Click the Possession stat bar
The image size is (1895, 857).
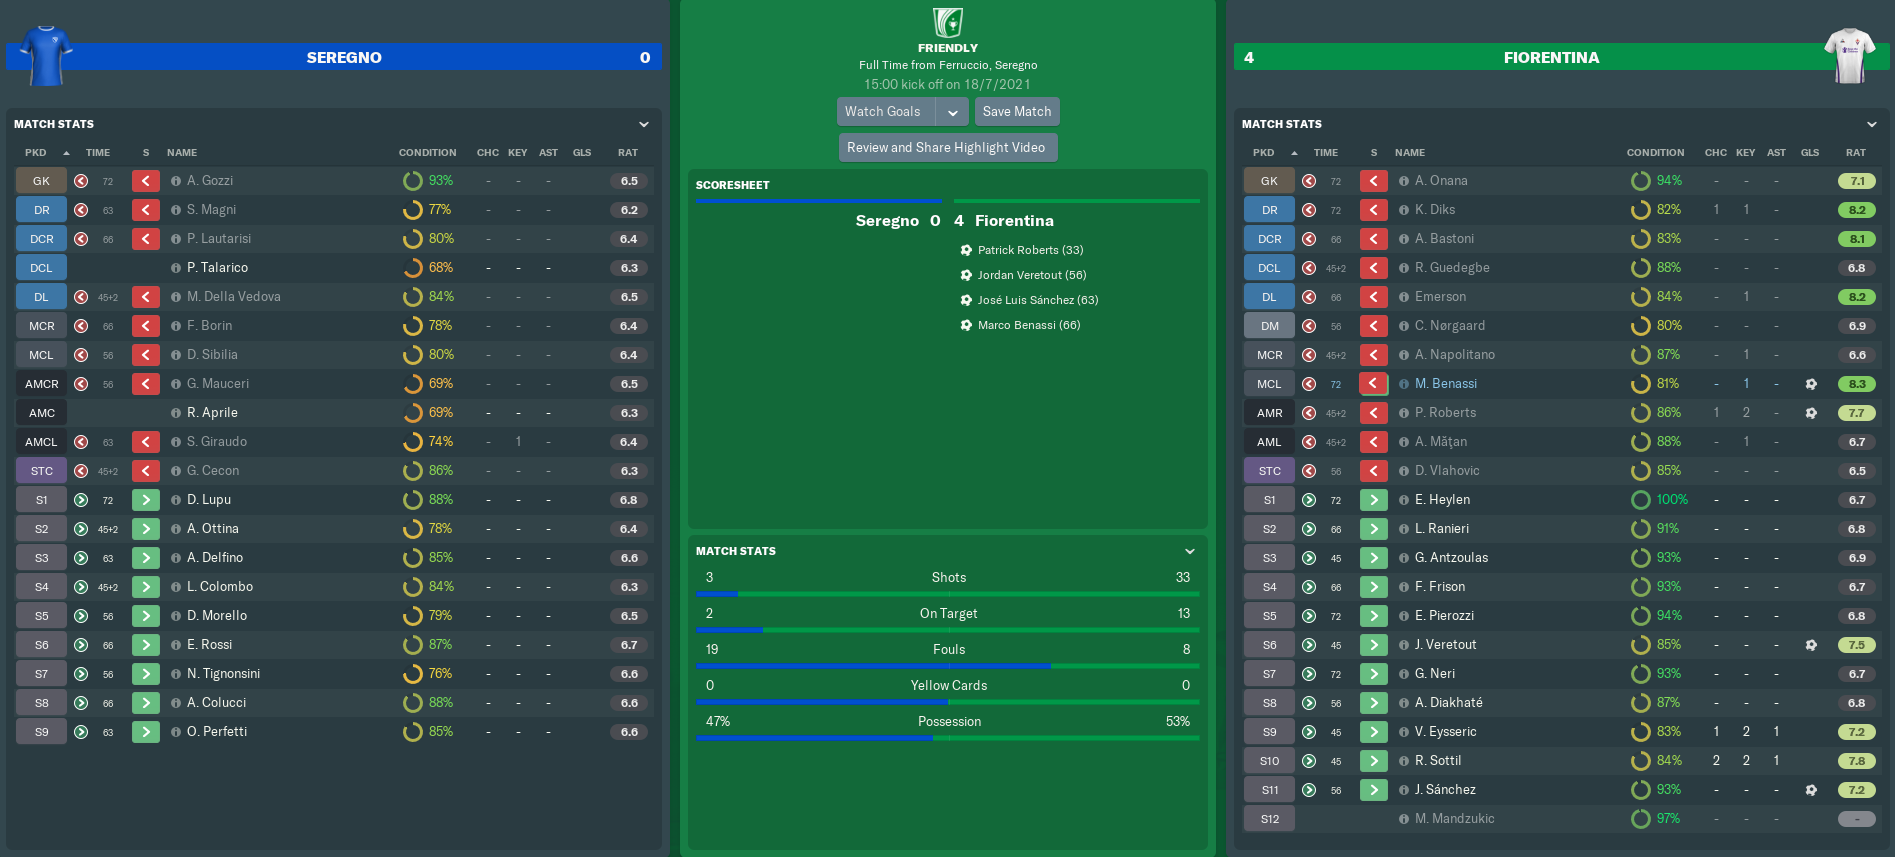[x=948, y=738]
